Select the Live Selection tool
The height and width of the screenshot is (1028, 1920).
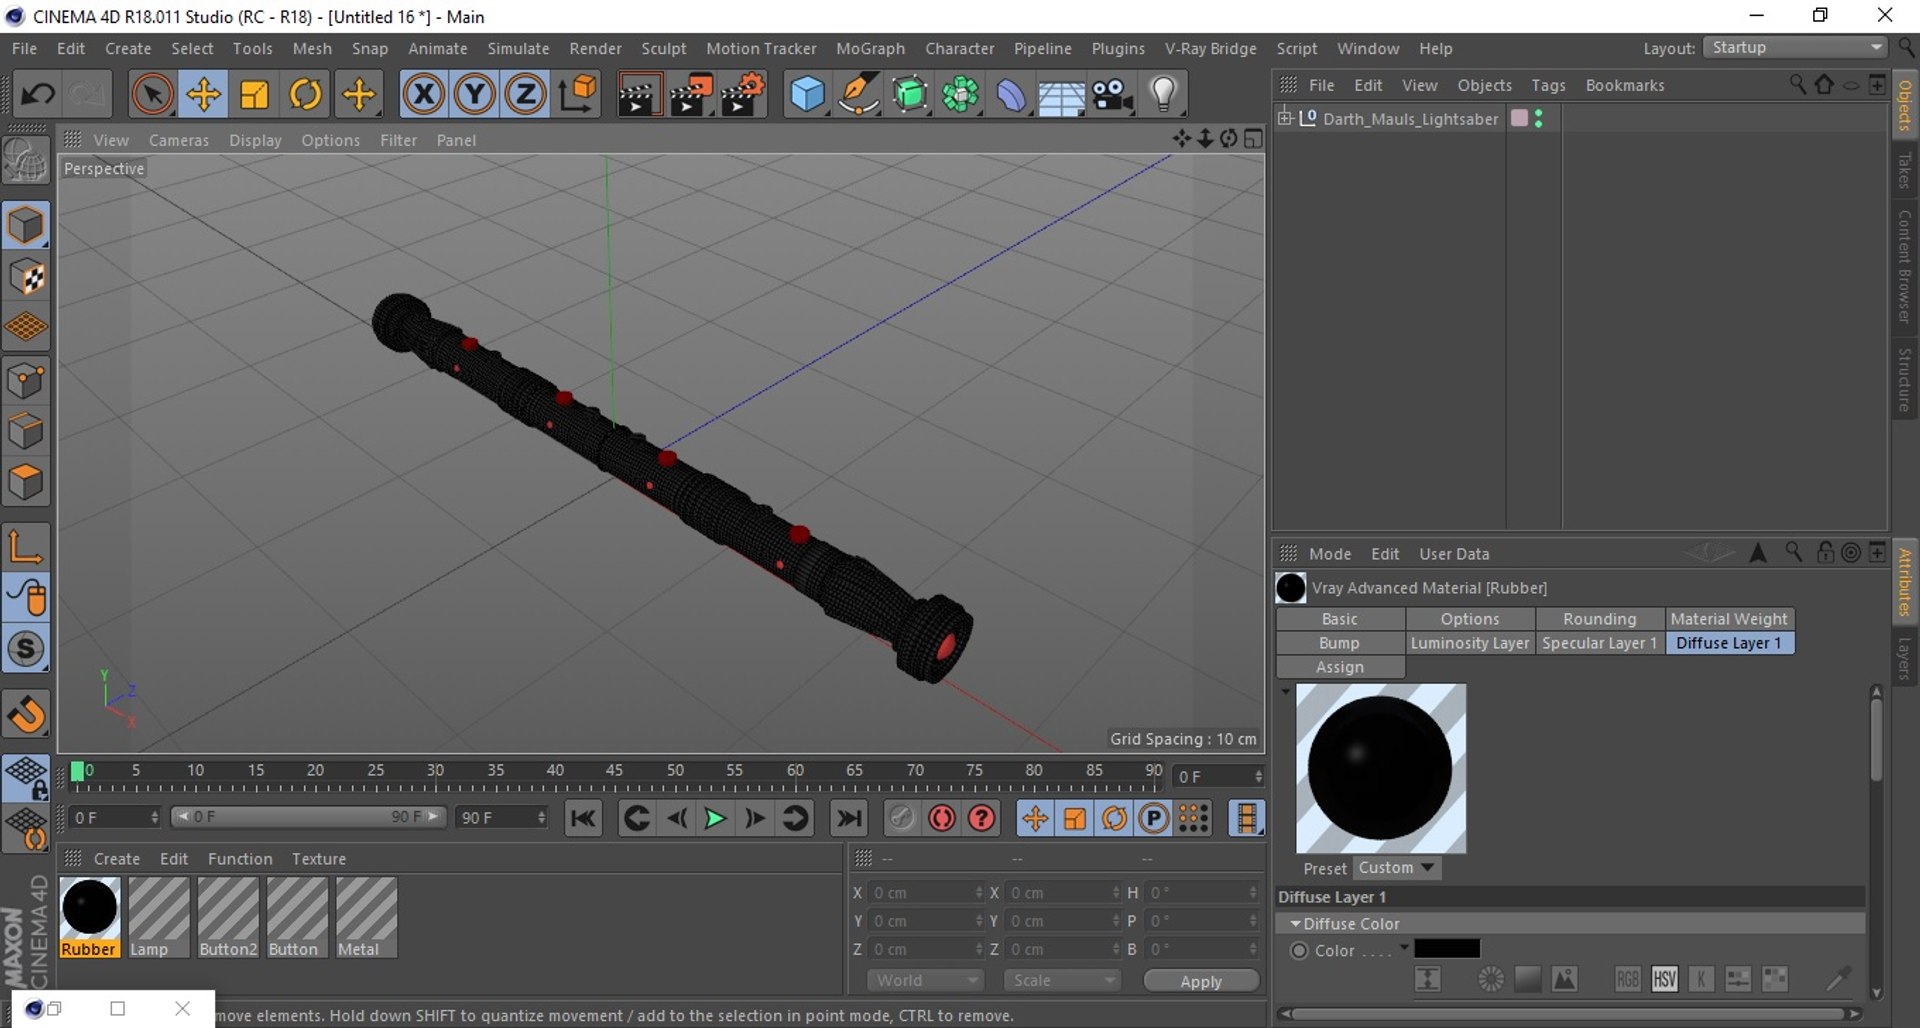click(152, 95)
